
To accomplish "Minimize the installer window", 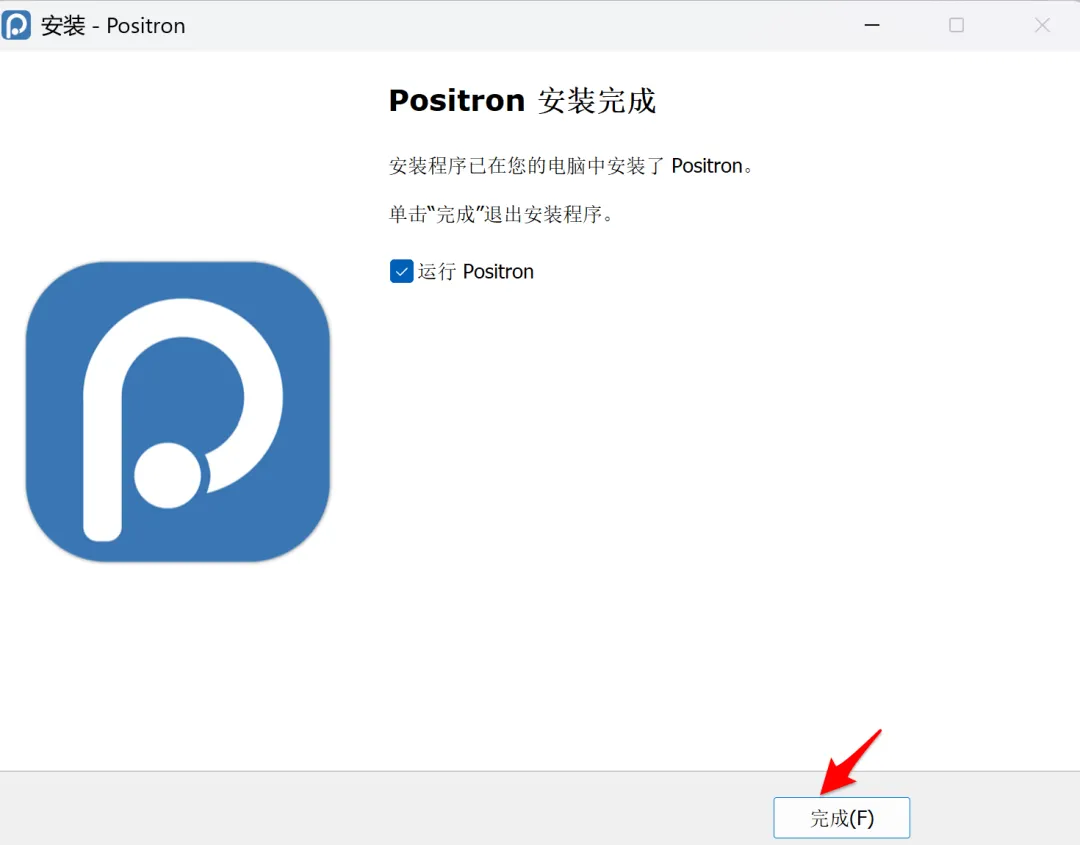I will [872, 25].
